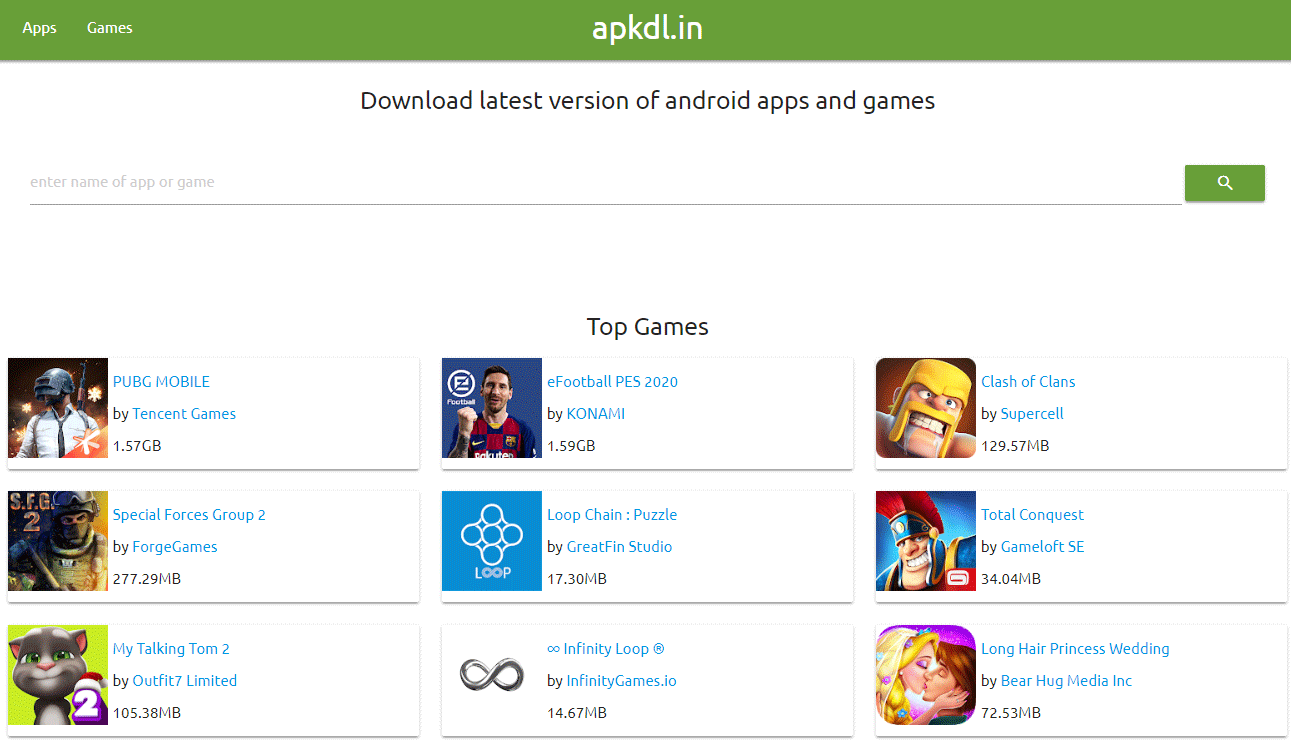Visit the Gameloft SE developer page
The image size is (1291, 746).
[1042, 547]
